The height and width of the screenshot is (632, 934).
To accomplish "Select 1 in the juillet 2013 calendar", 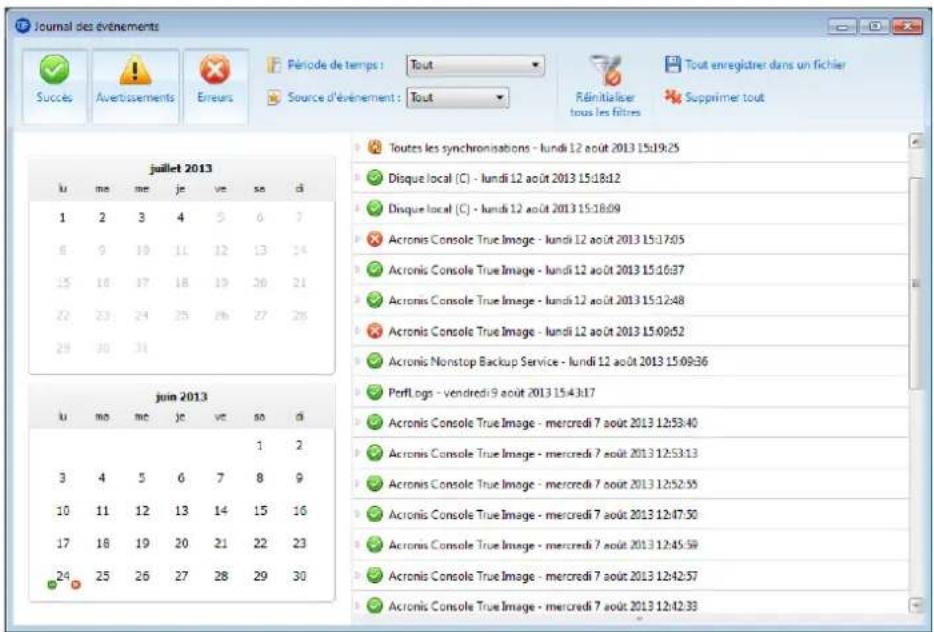I will [63, 217].
